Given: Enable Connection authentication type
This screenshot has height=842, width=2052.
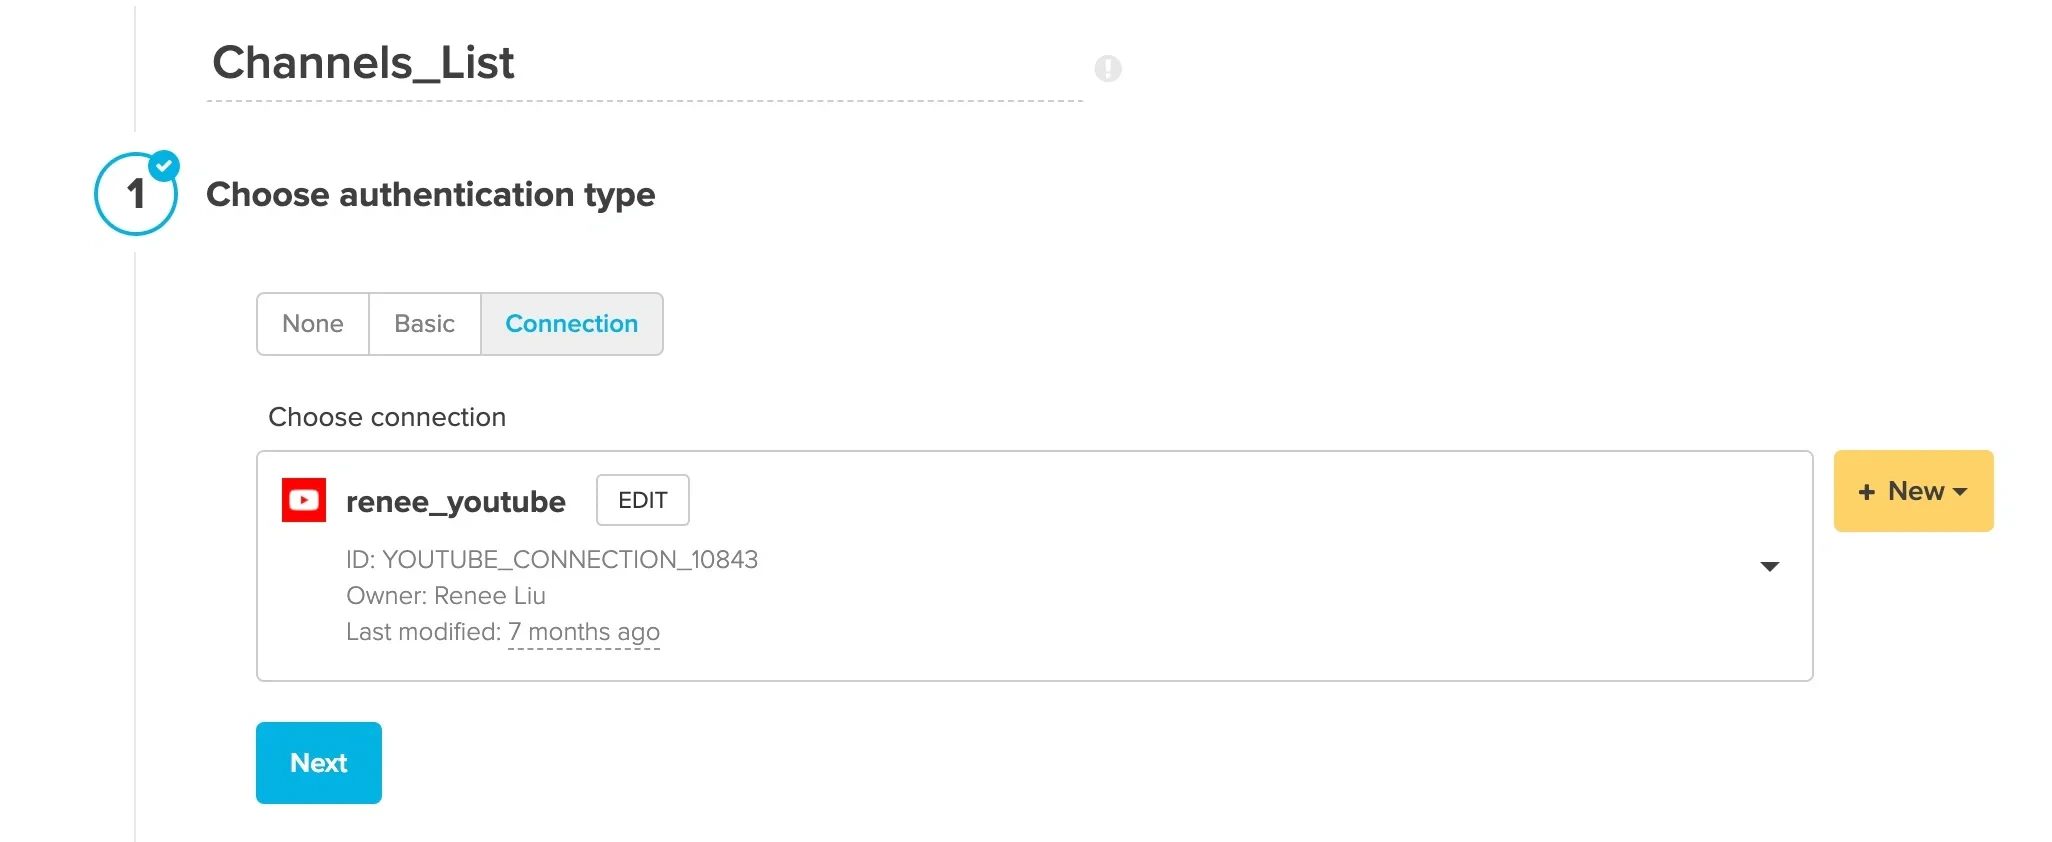Looking at the screenshot, I should (x=571, y=323).
